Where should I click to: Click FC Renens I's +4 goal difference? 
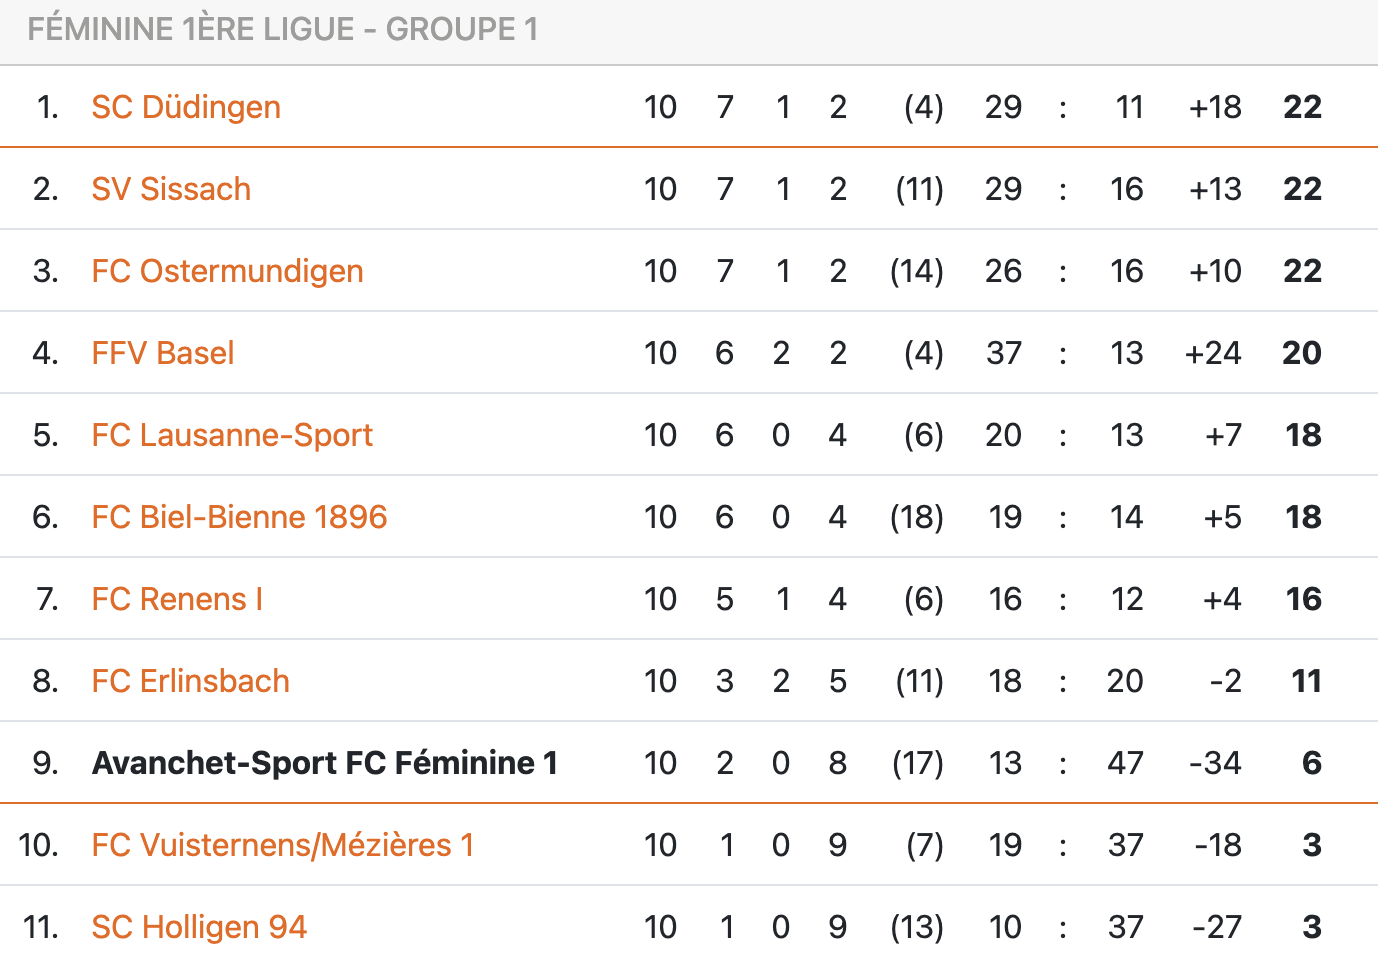point(1222,599)
